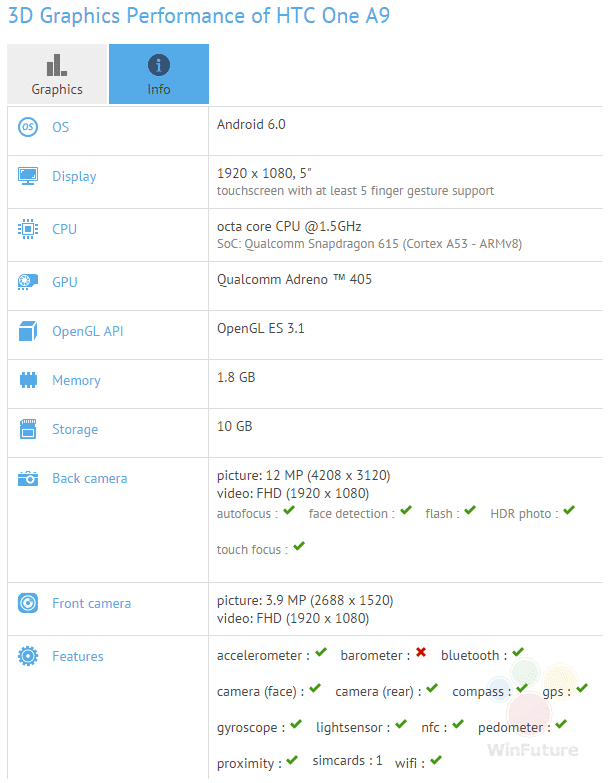Screen dimensions: 609x783
Task: Click the Front camera lens icon
Action: (x=28, y=603)
